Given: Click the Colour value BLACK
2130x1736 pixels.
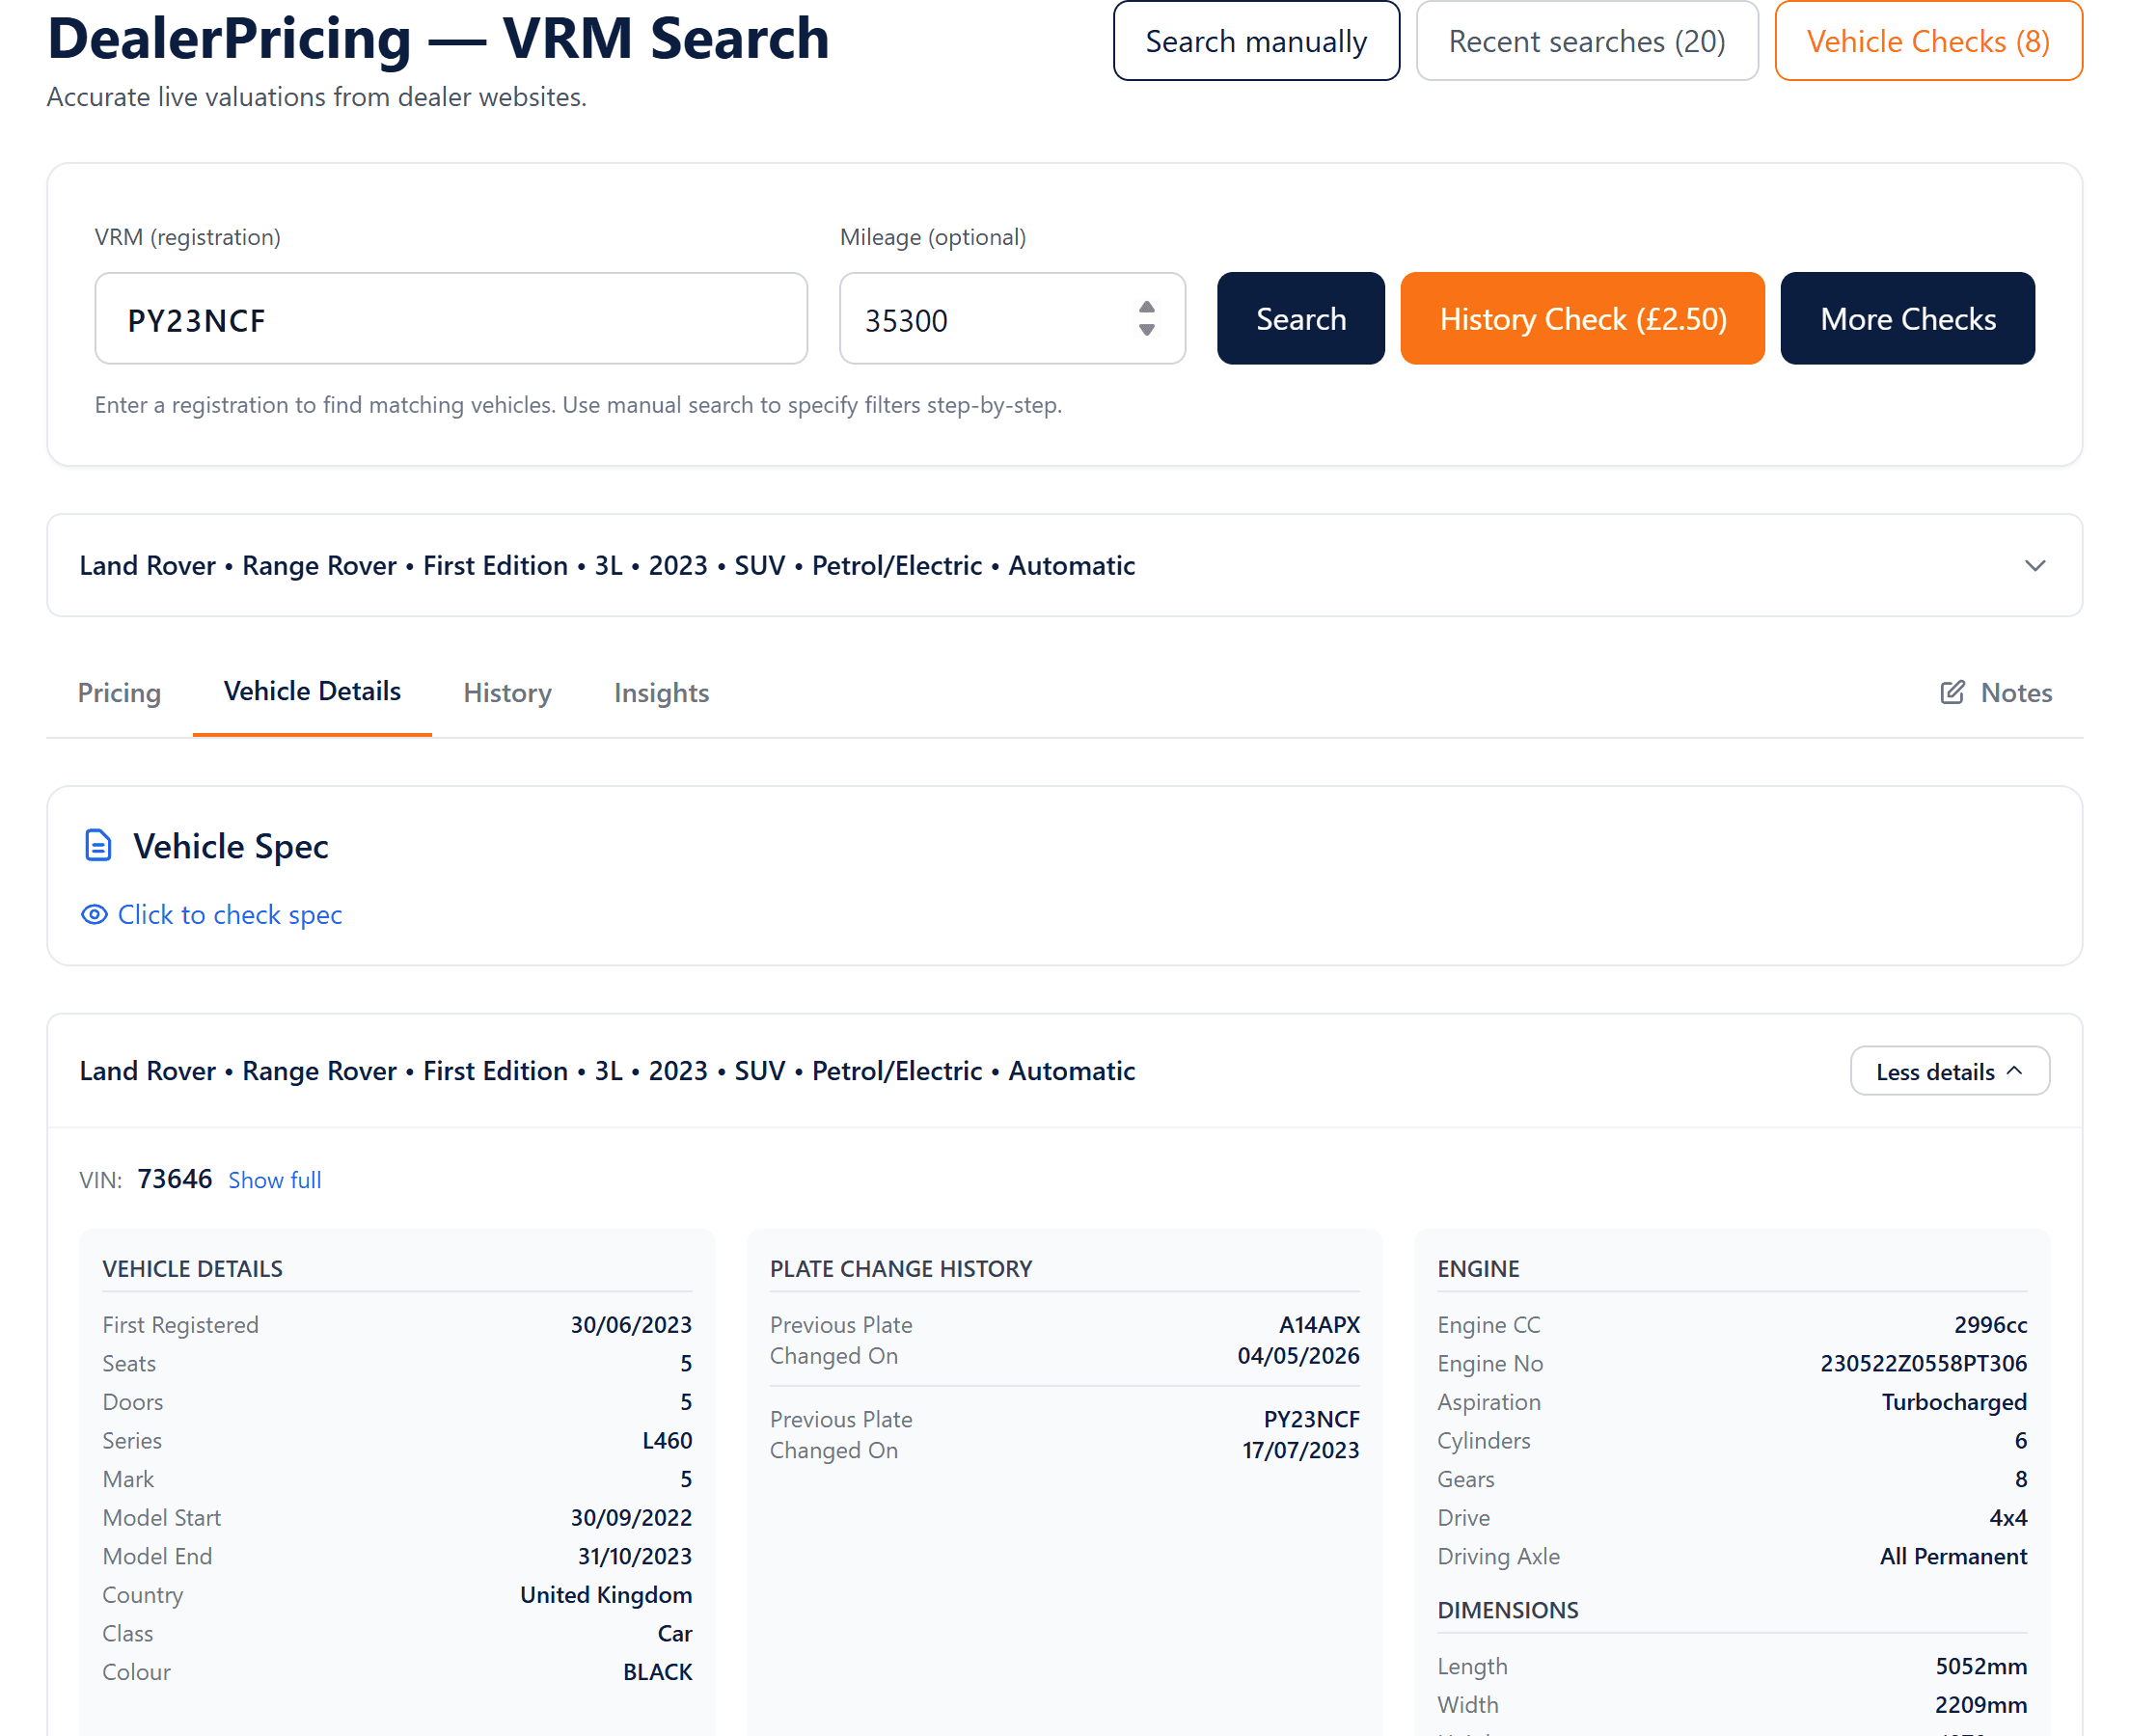Looking at the screenshot, I should (657, 1672).
